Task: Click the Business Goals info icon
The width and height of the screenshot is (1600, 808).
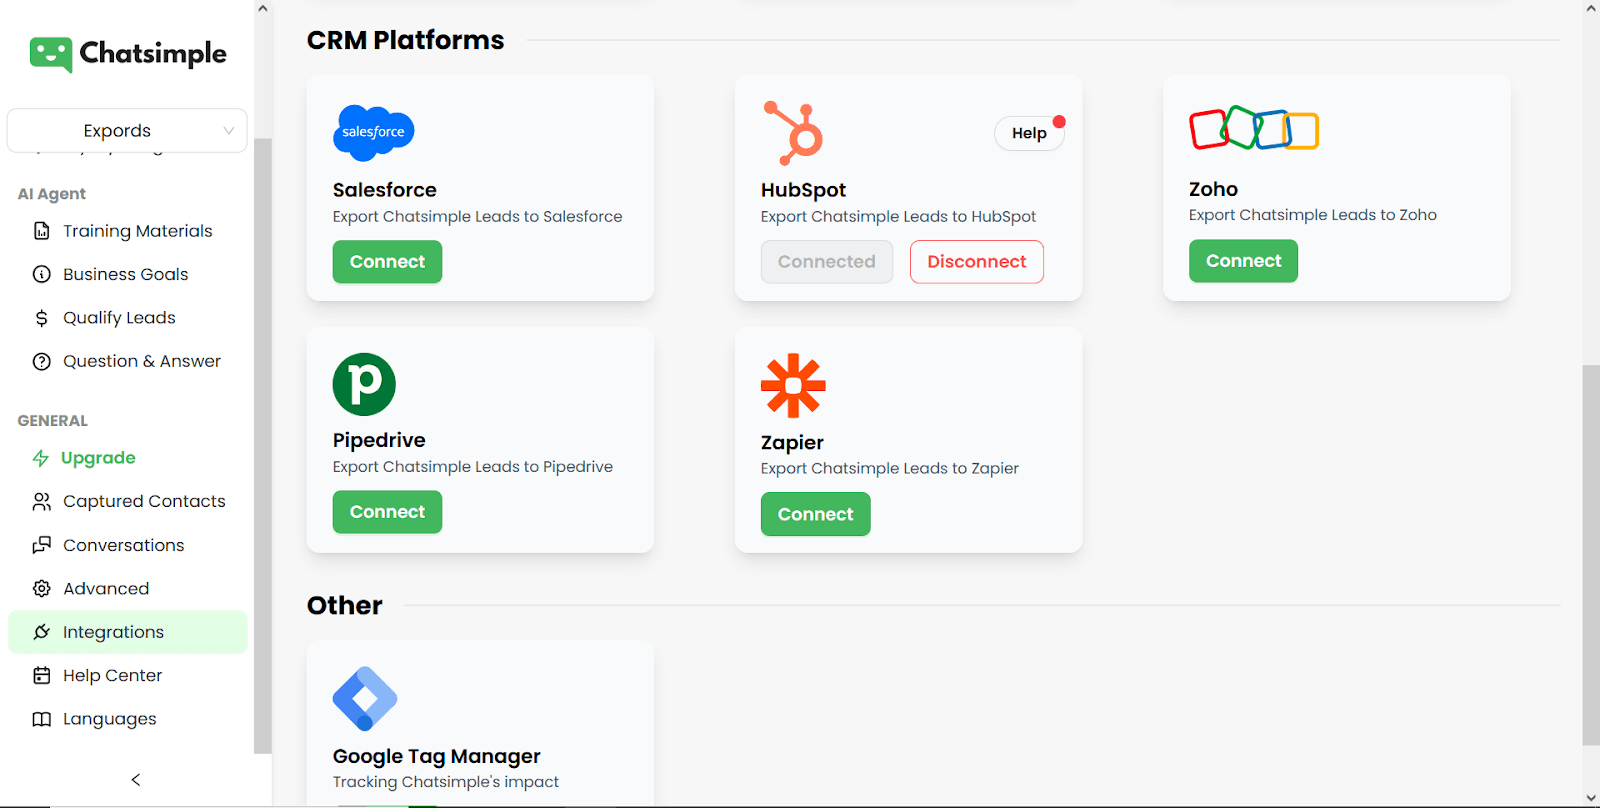Action: (41, 274)
